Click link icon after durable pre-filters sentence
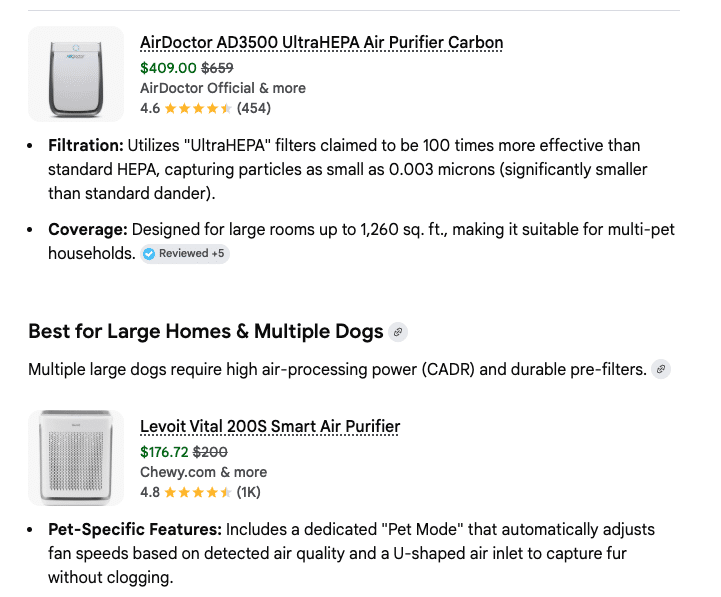721x597 pixels. [660, 369]
